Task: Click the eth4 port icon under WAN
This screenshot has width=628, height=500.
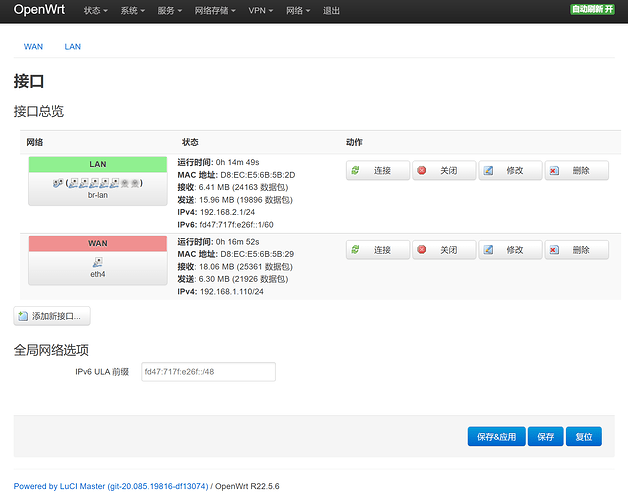Action: point(98,262)
